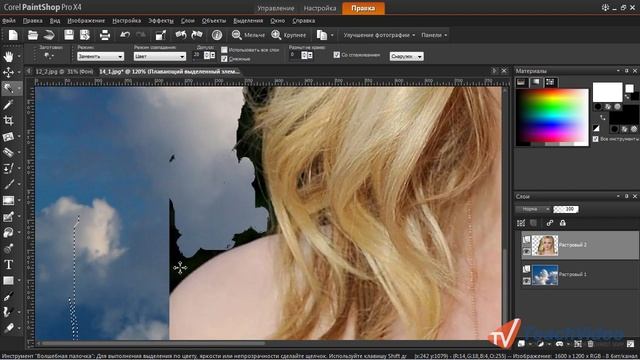Toggle 'Использовать все слои' checkbox
This screenshot has width=640, height=360.
click(224, 50)
